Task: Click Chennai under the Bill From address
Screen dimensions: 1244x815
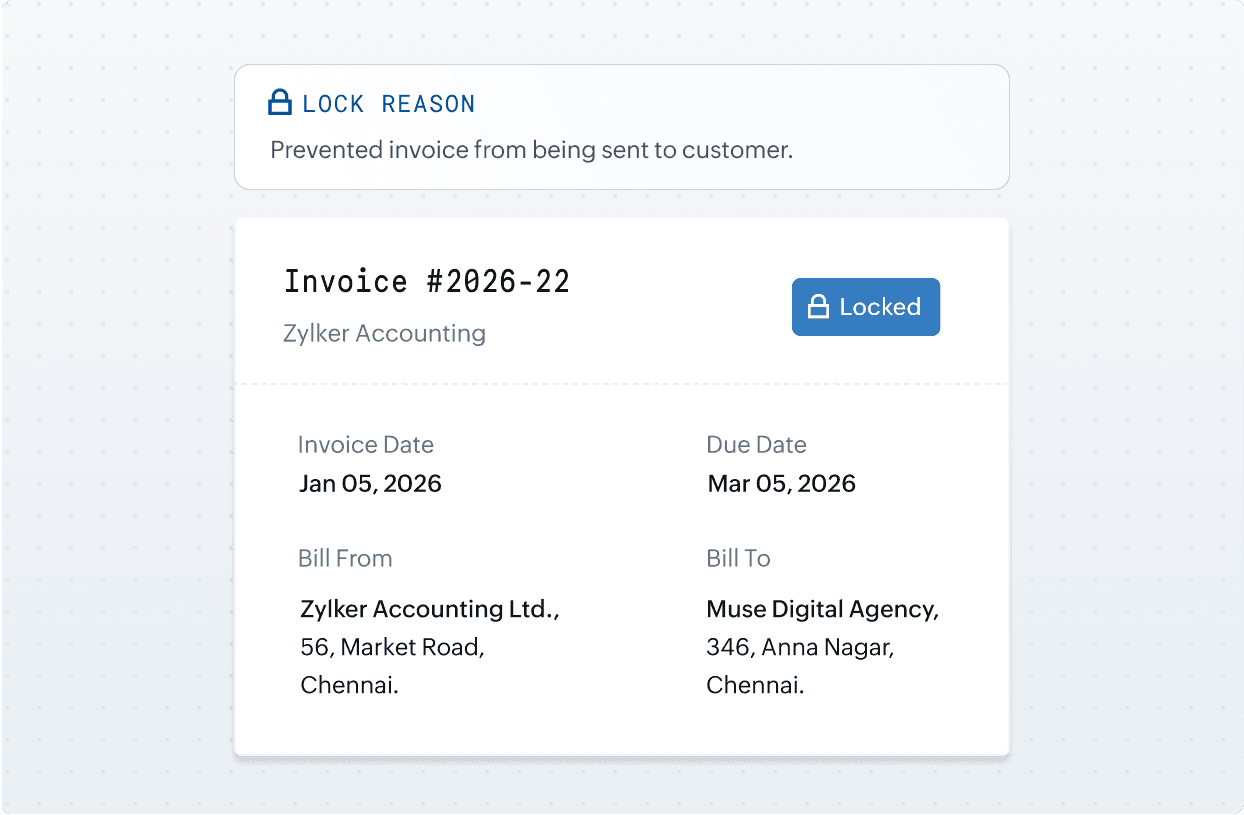Action: [x=349, y=685]
